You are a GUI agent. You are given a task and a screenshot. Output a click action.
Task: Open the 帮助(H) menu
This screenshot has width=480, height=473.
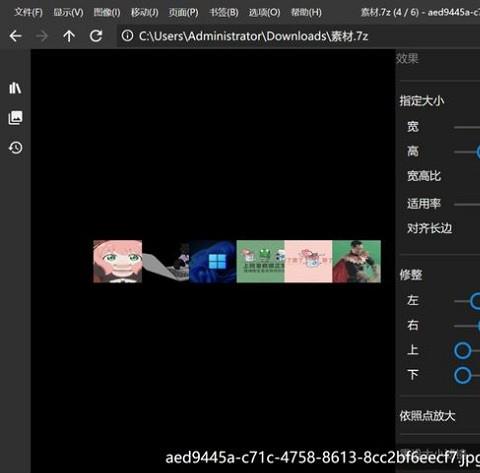pyautogui.click(x=306, y=13)
